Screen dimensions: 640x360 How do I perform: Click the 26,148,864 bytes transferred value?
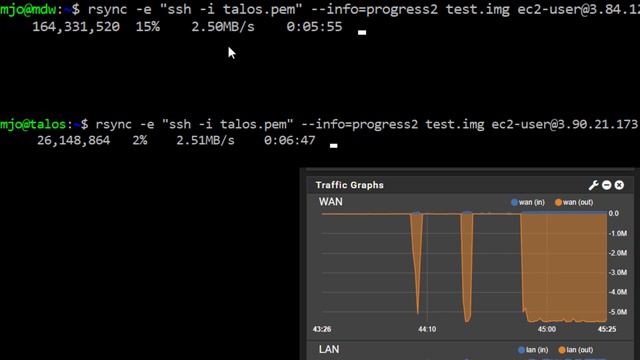(73, 140)
